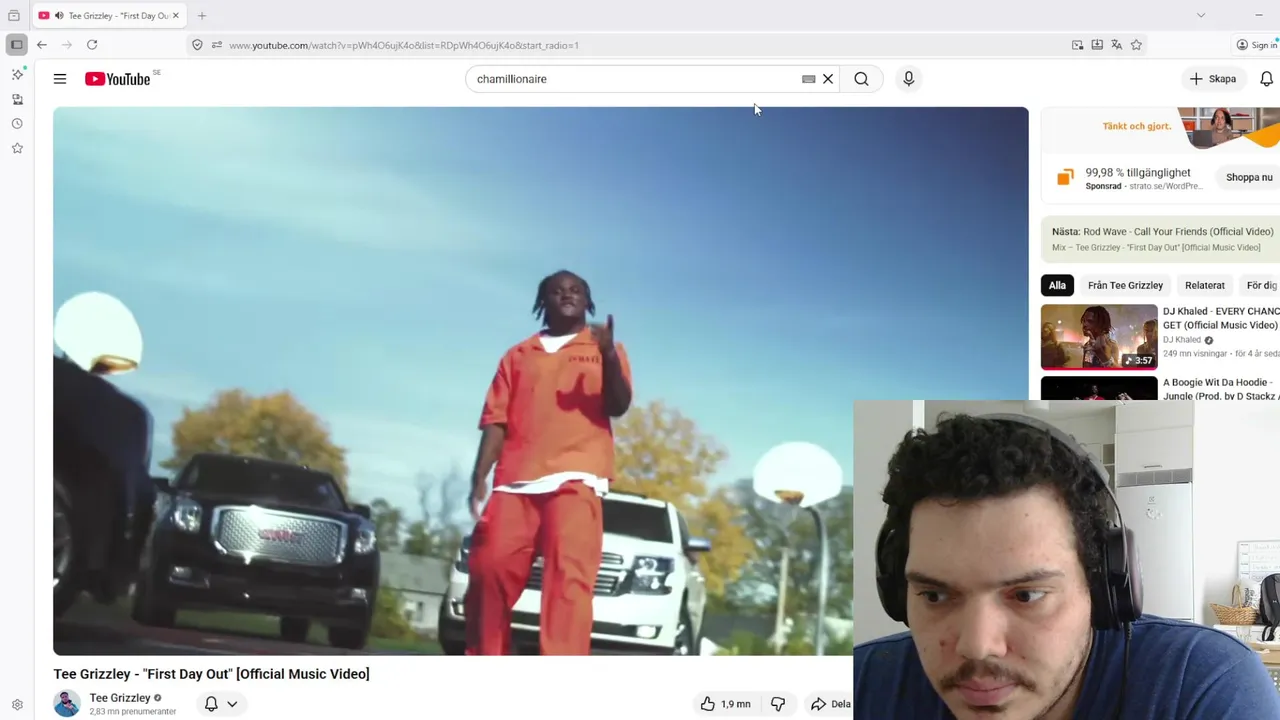Reload the page

pos(92,45)
